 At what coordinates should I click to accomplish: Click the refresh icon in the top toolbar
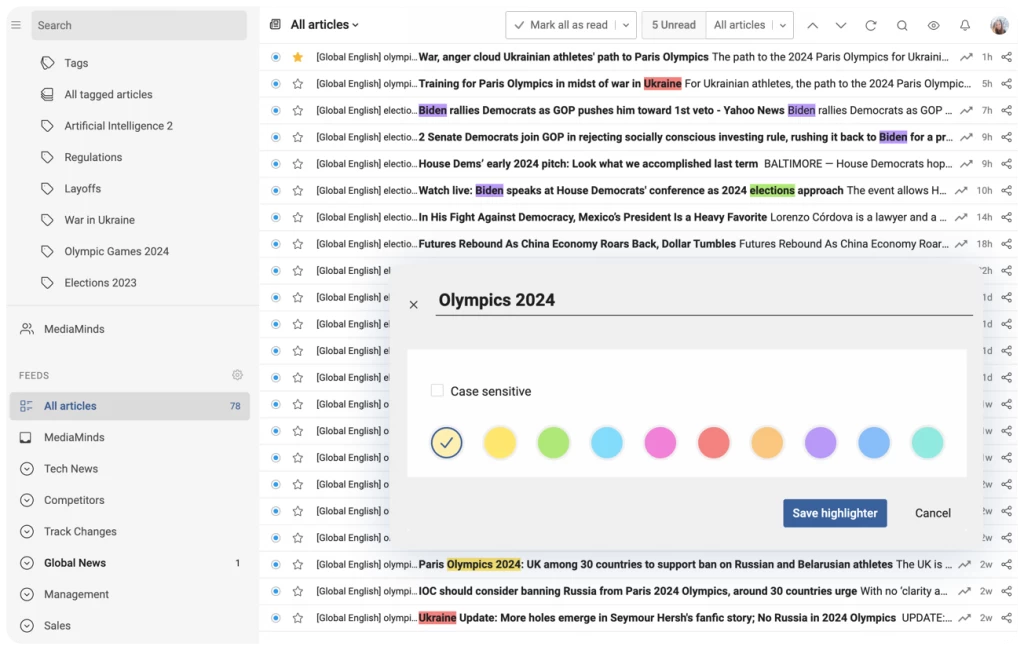pos(871,25)
